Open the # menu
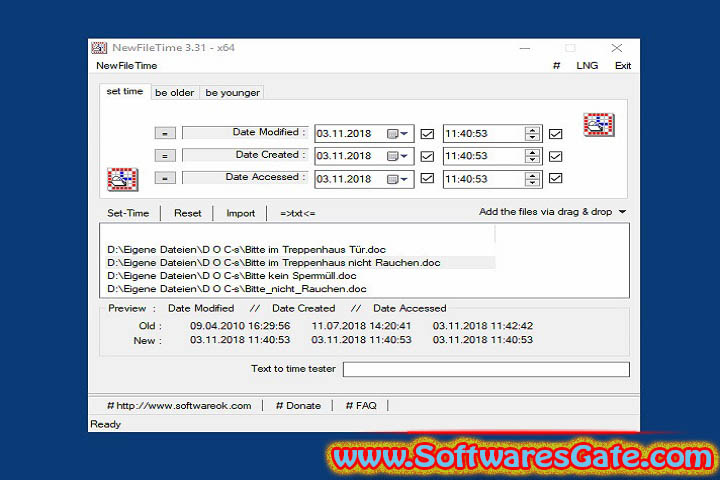The height and width of the screenshot is (480, 720). coord(557,66)
